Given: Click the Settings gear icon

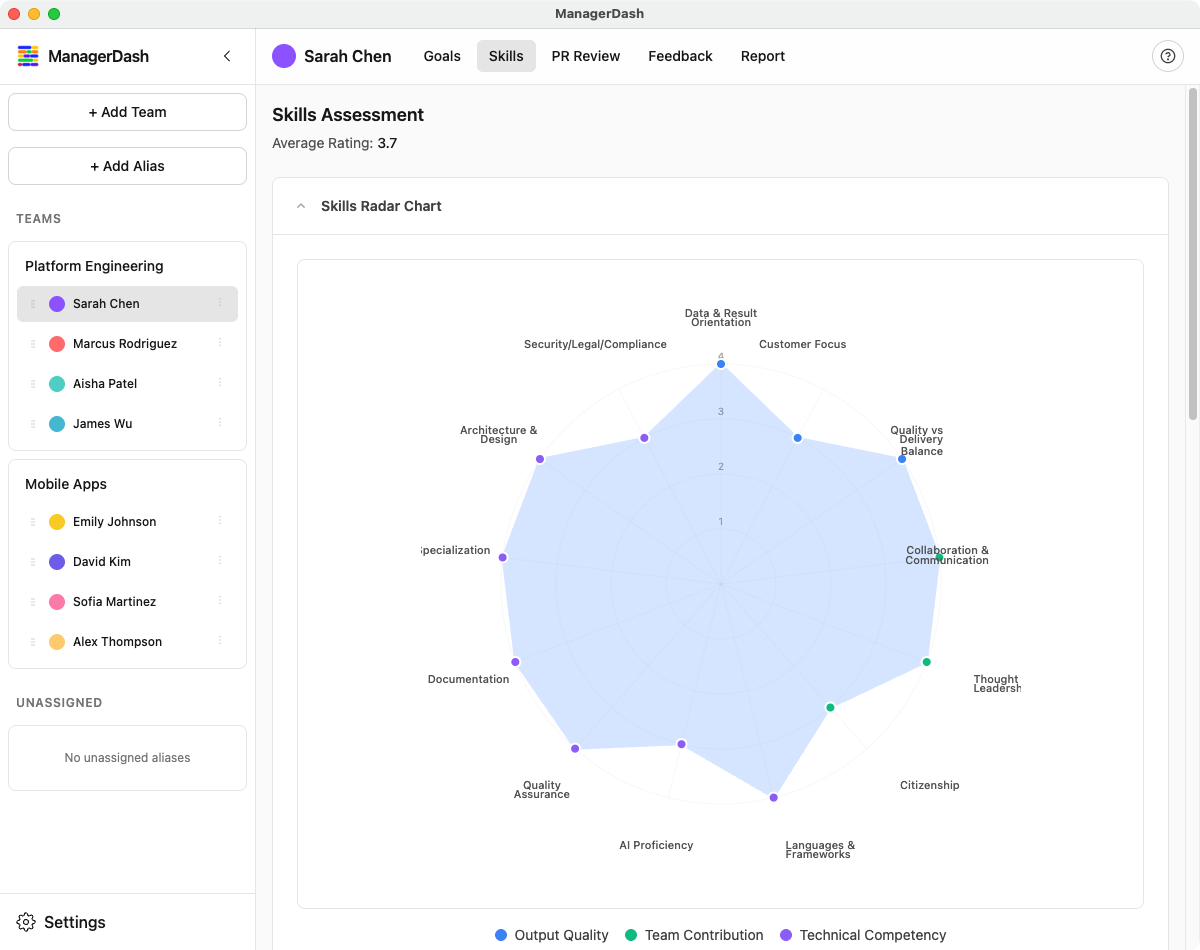Looking at the screenshot, I should coord(27,922).
